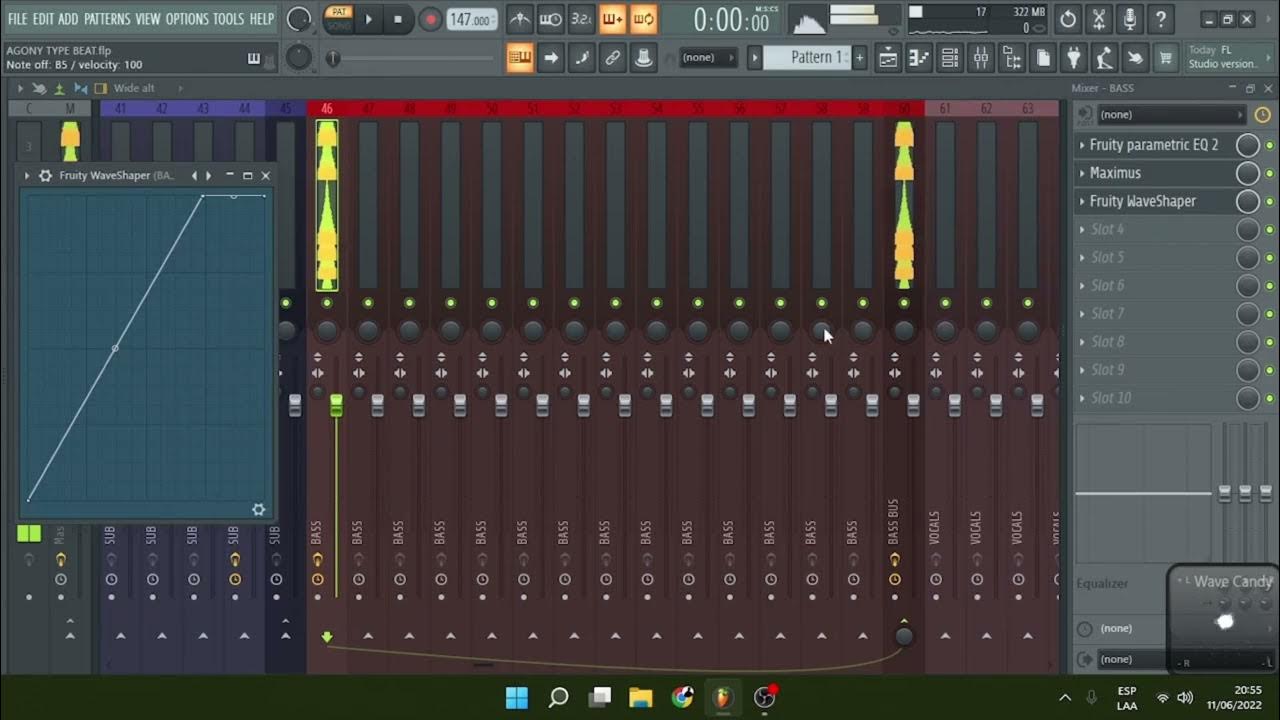Image resolution: width=1280 pixels, height=720 pixels.
Task: Expand the Fruity WaveShaper slot menu
Action: click(x=1082, y=201)
